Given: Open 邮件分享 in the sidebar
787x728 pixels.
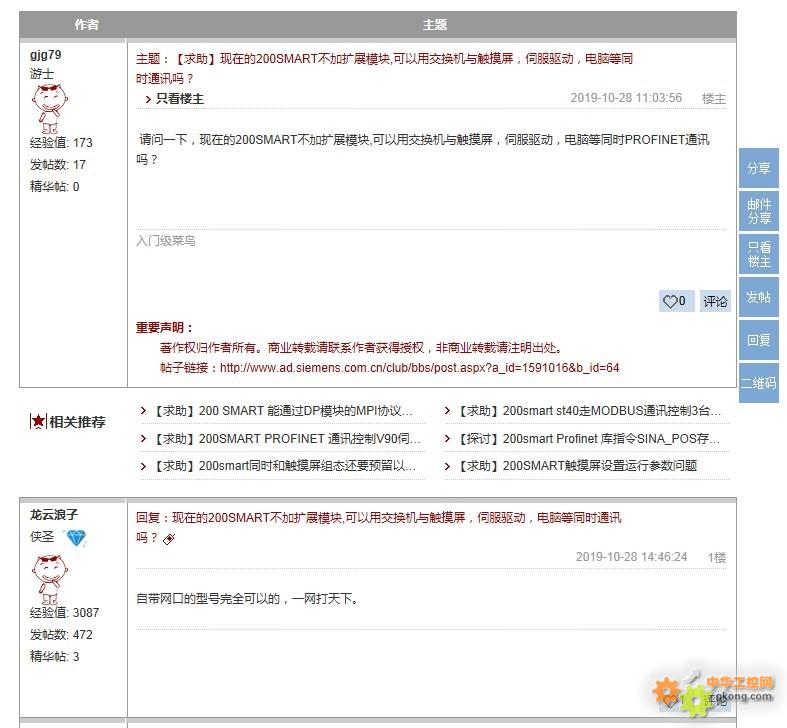Looking at the screenshot, I should [x=758, y=211].
